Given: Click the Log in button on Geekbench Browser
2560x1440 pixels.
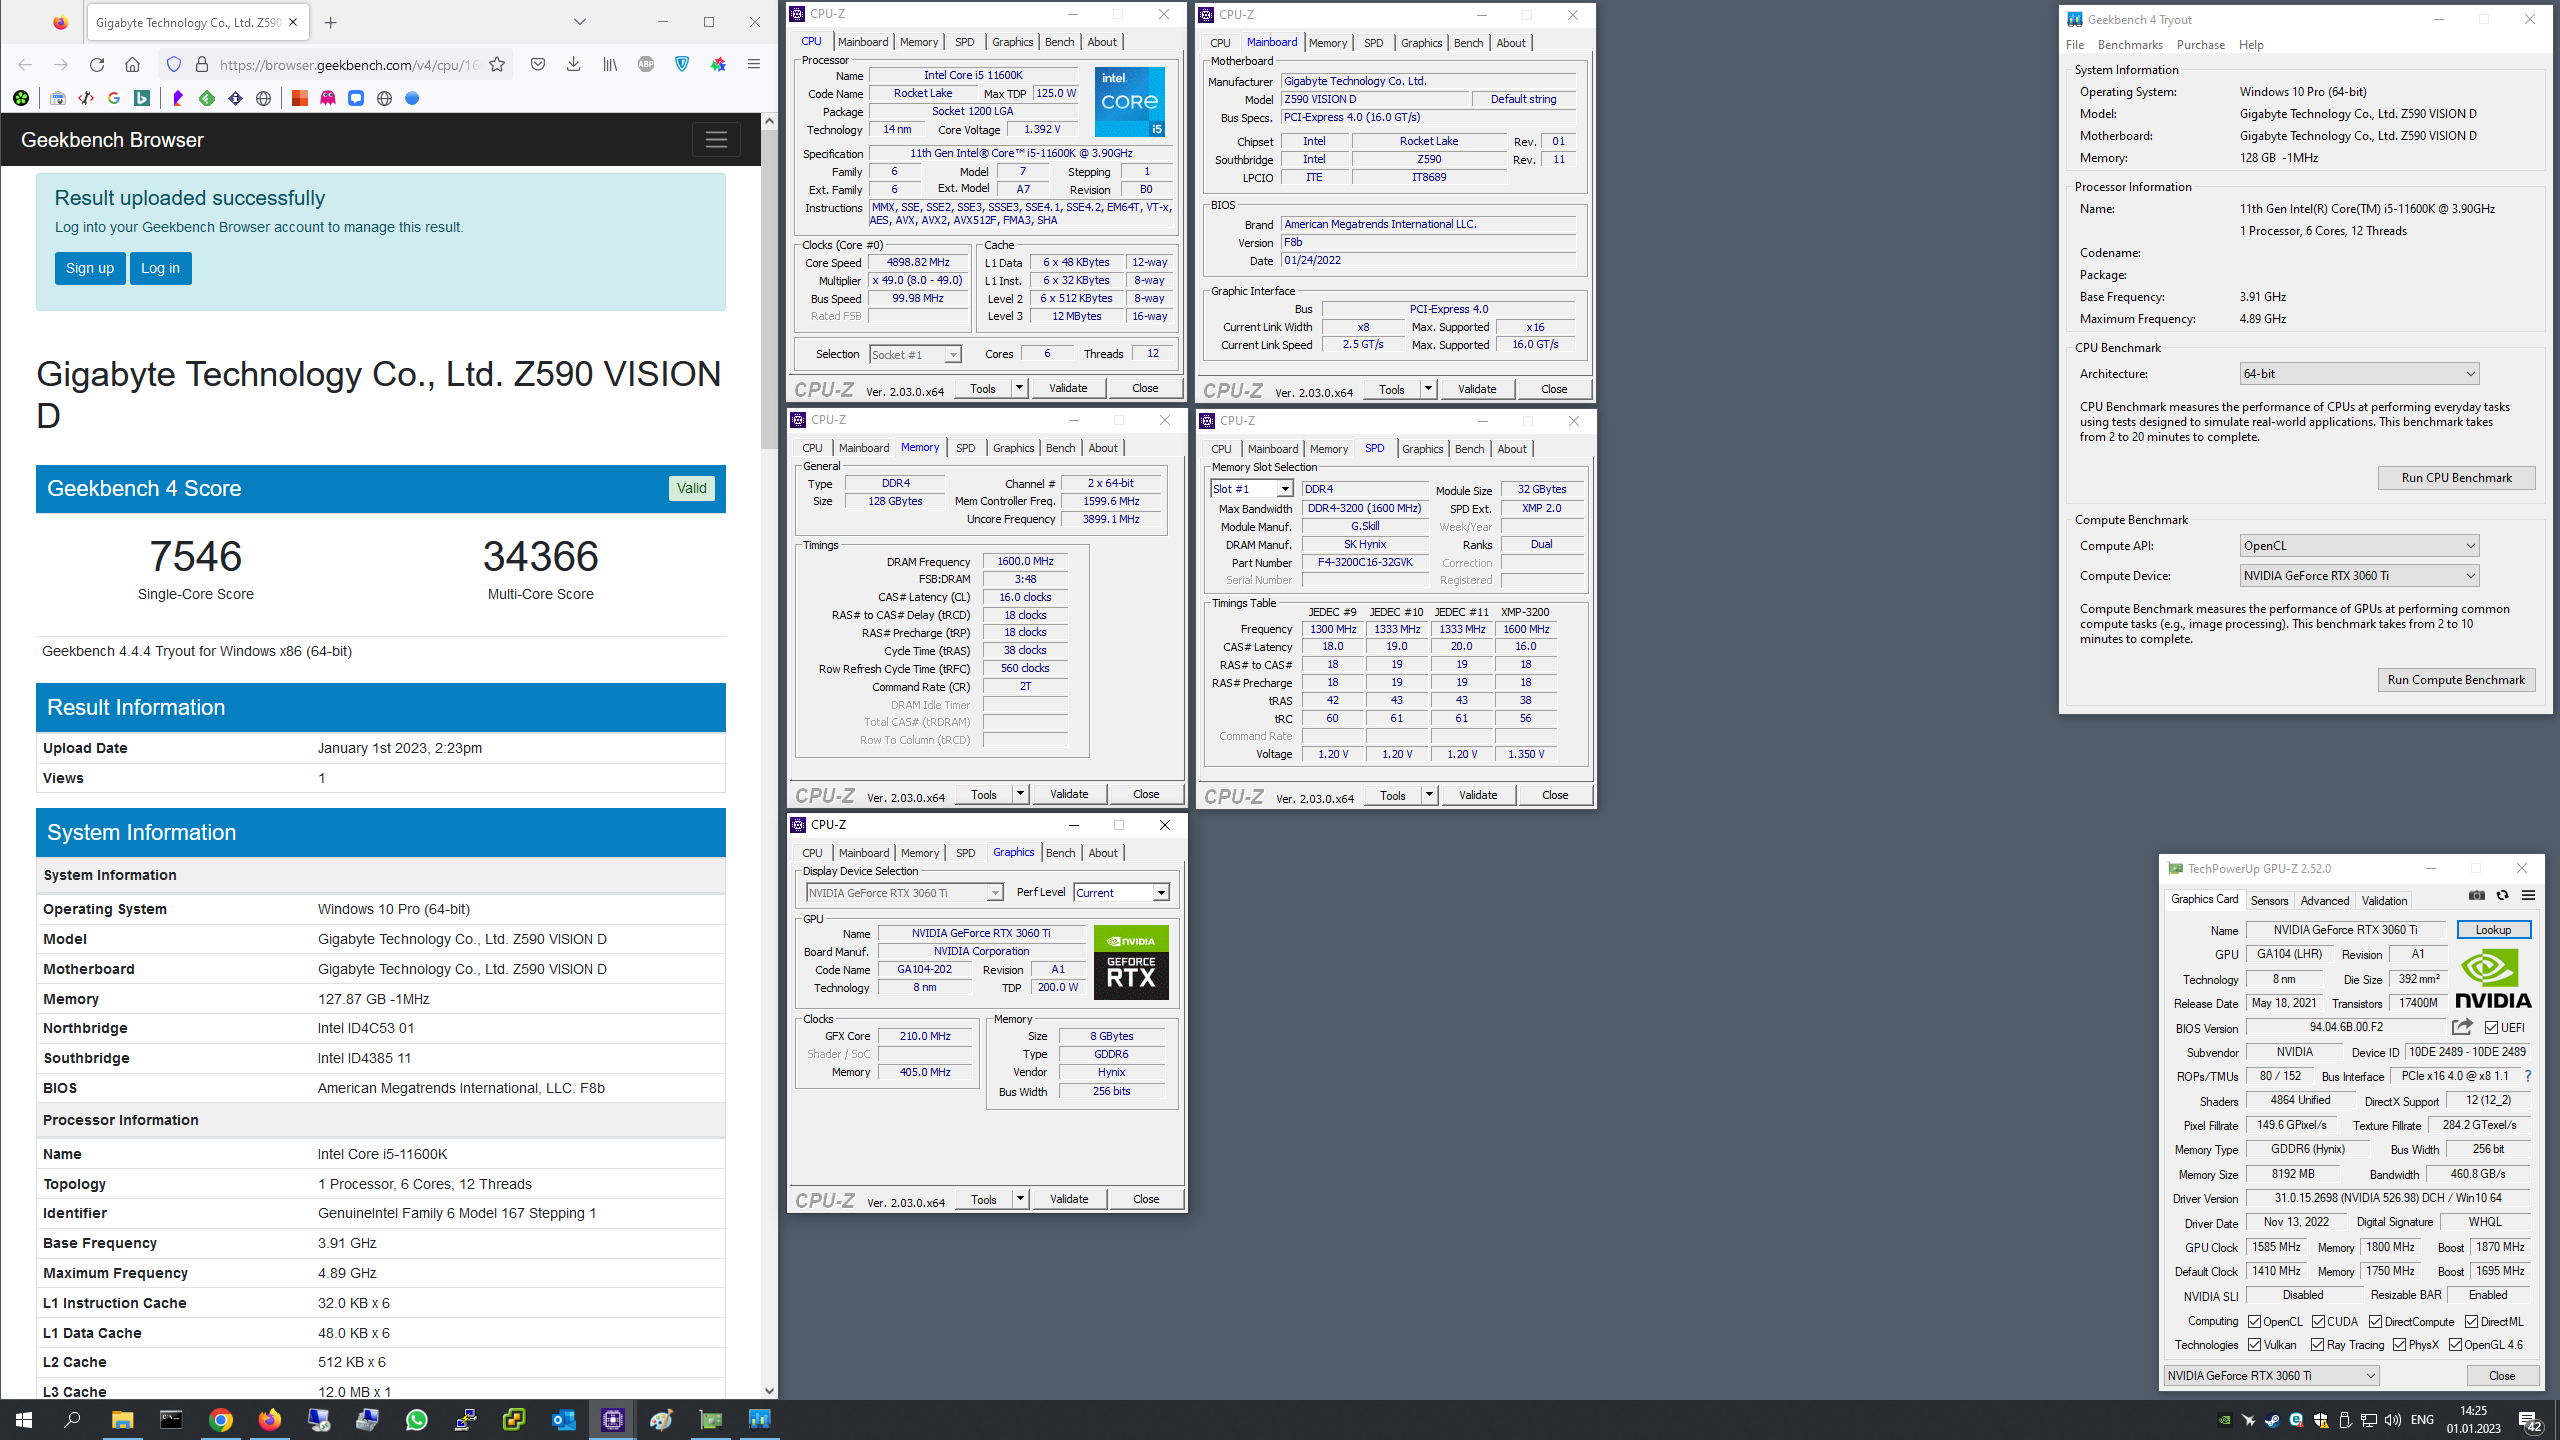Looking at the screenshot, I should [160, 268].
